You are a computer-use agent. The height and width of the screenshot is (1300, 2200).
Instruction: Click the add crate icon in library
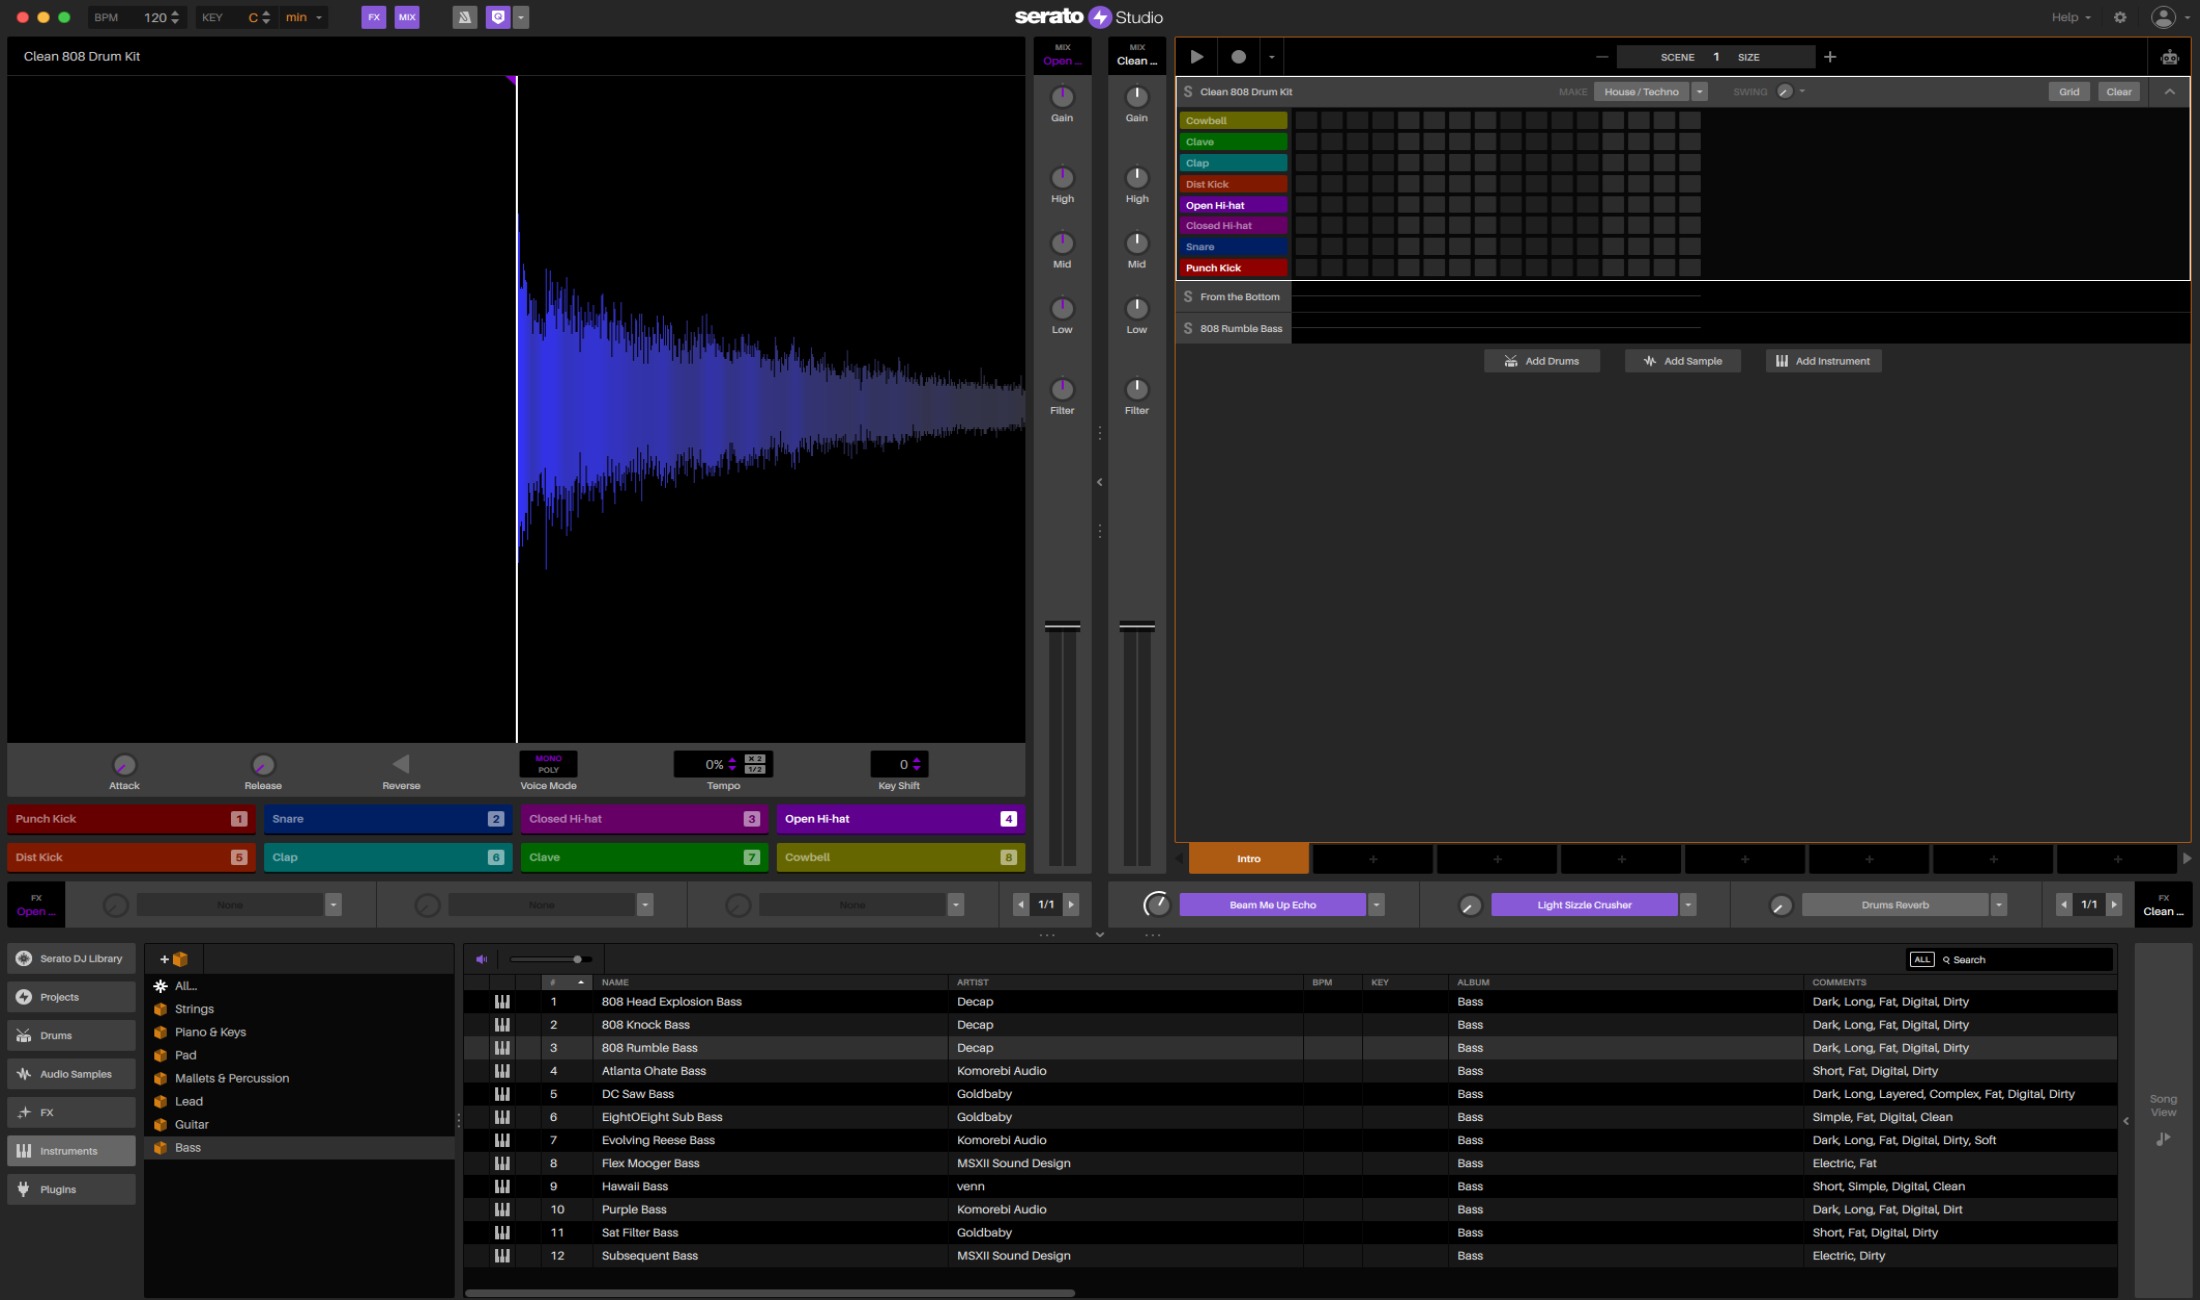174,959
